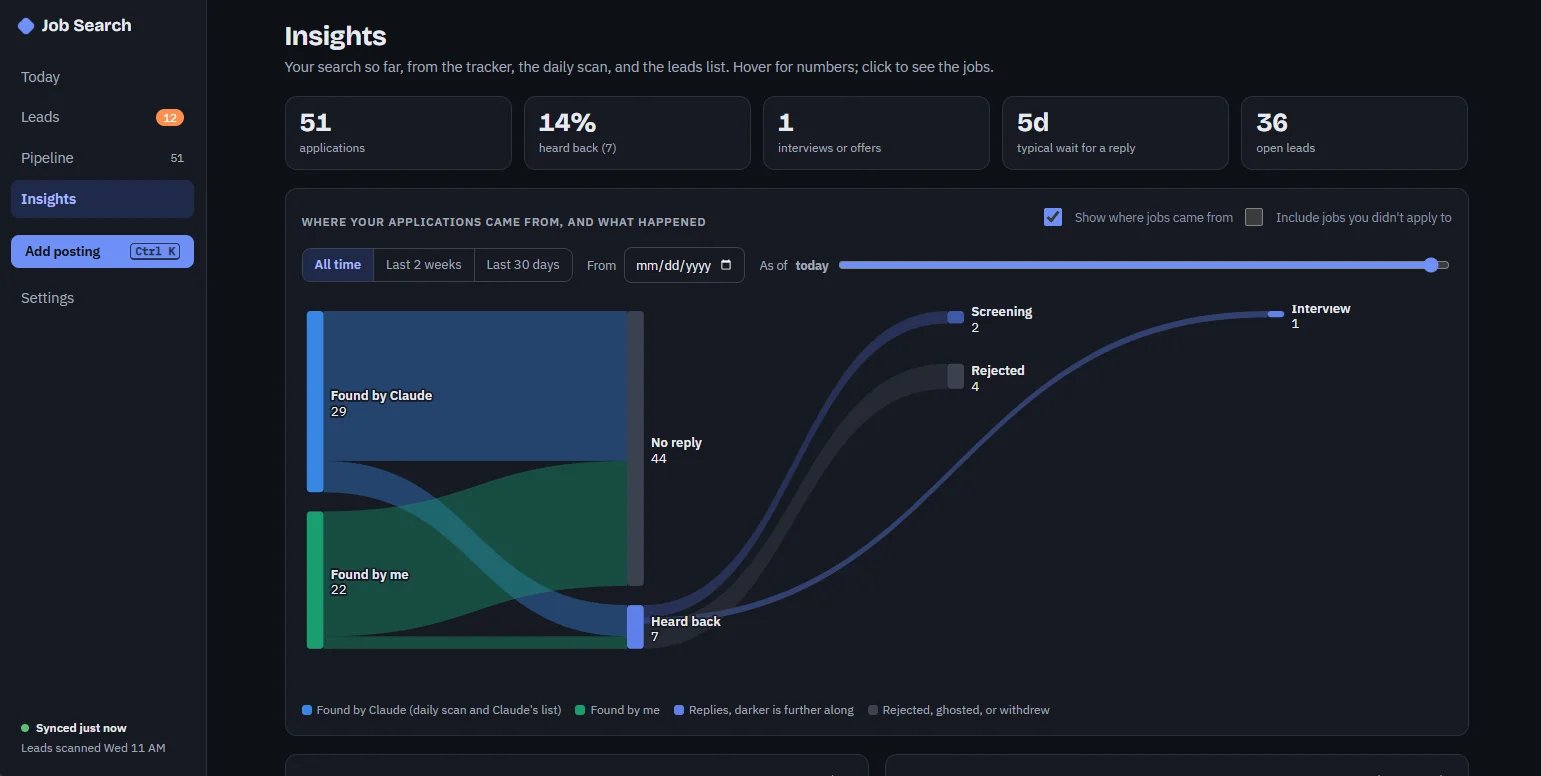Click the orange 12 badge next to Leads
The width and height of the screenshot is (1541, 776).
(x=170, y=118)
